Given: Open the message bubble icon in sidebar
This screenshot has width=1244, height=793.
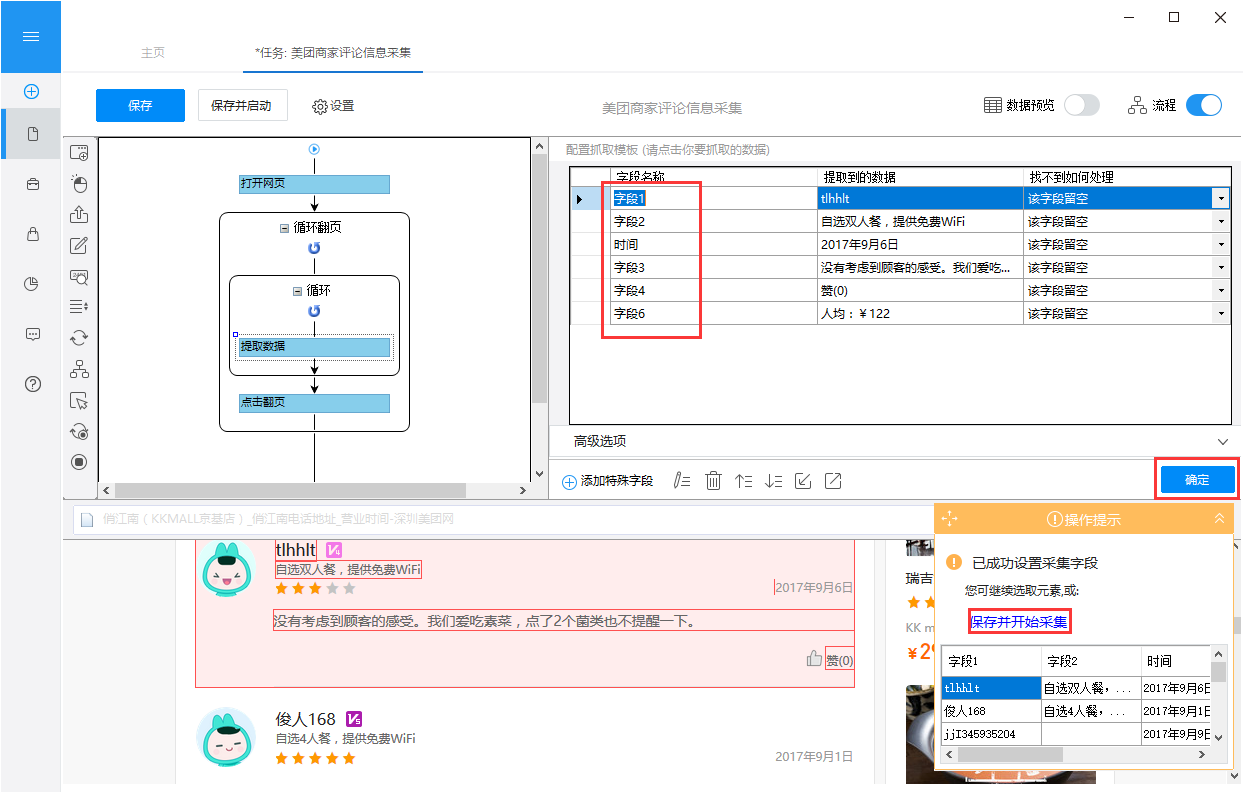Looking at the screenshot, I should click(x=33, y=334).
